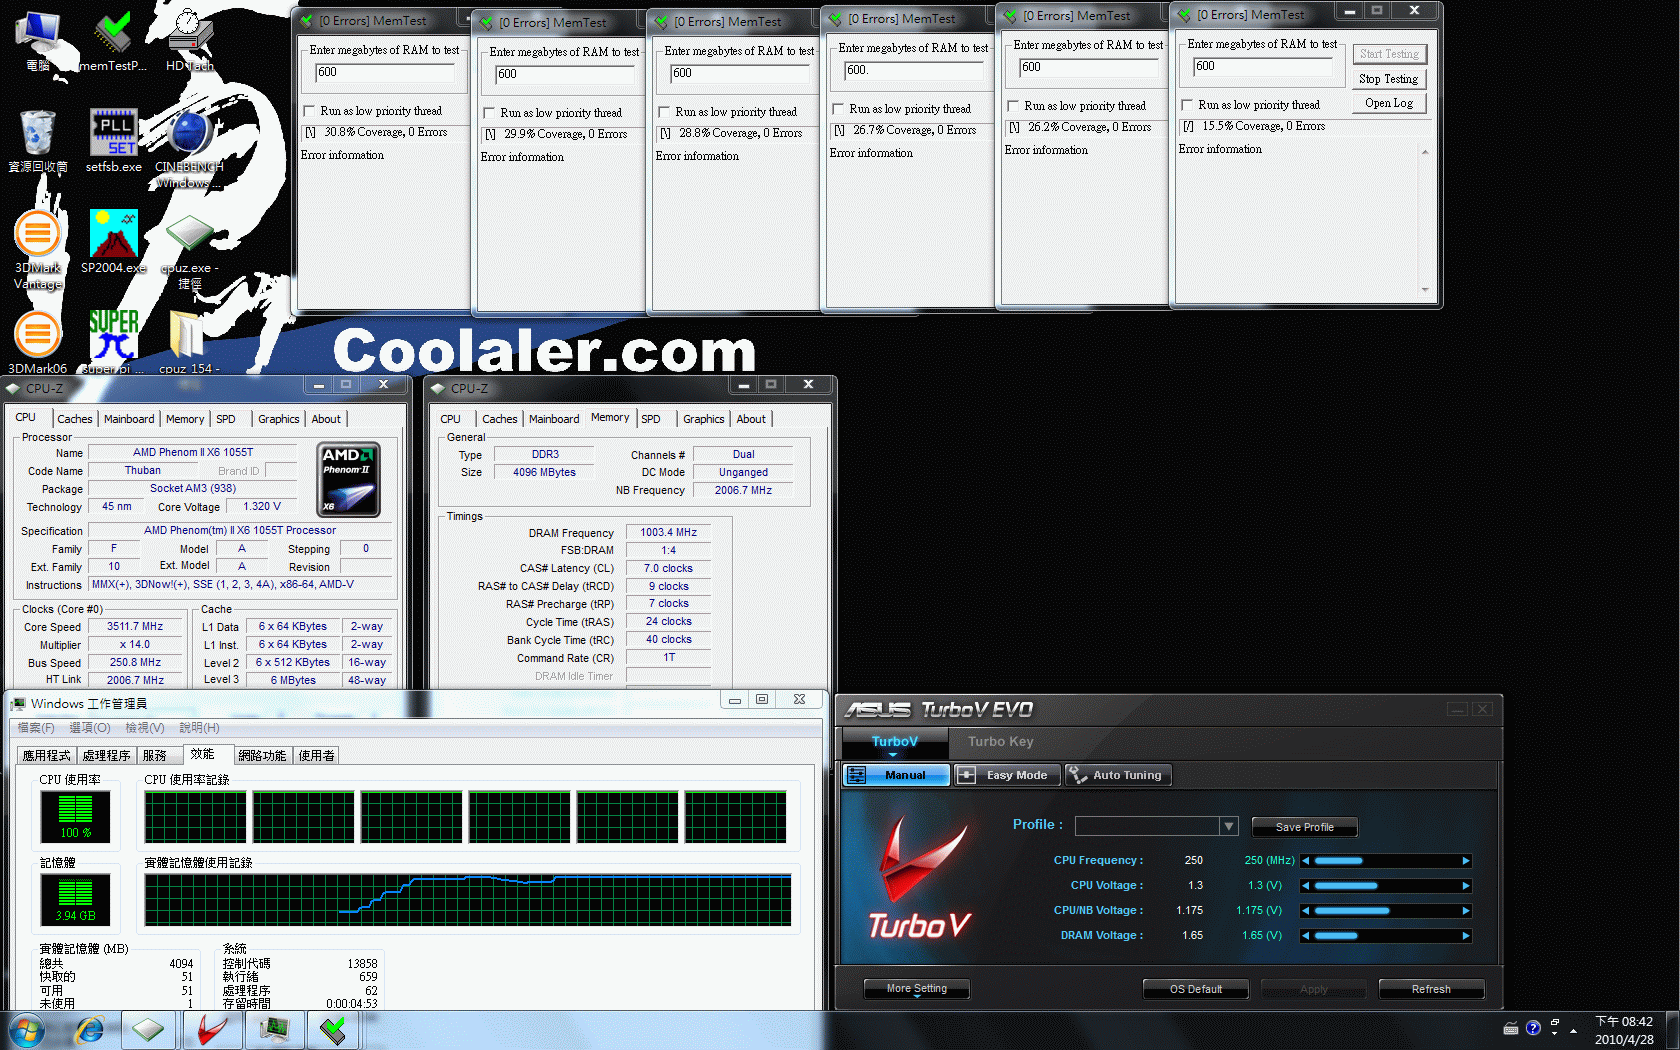Tick low priority in 28.8% Coverage MemTest
The image size is (1680, 1050).
point(664,112)
